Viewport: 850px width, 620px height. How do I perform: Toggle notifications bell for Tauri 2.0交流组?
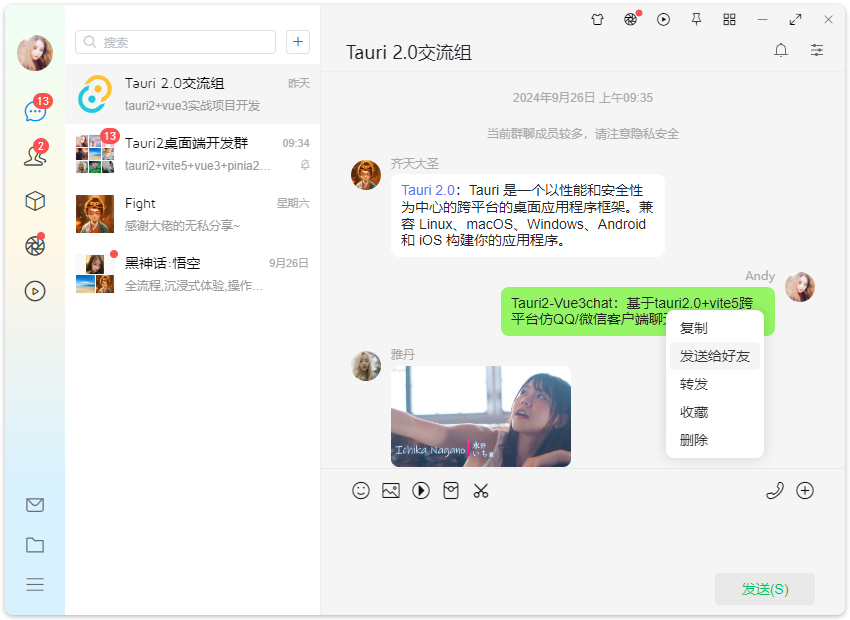(x=781, y=49)
